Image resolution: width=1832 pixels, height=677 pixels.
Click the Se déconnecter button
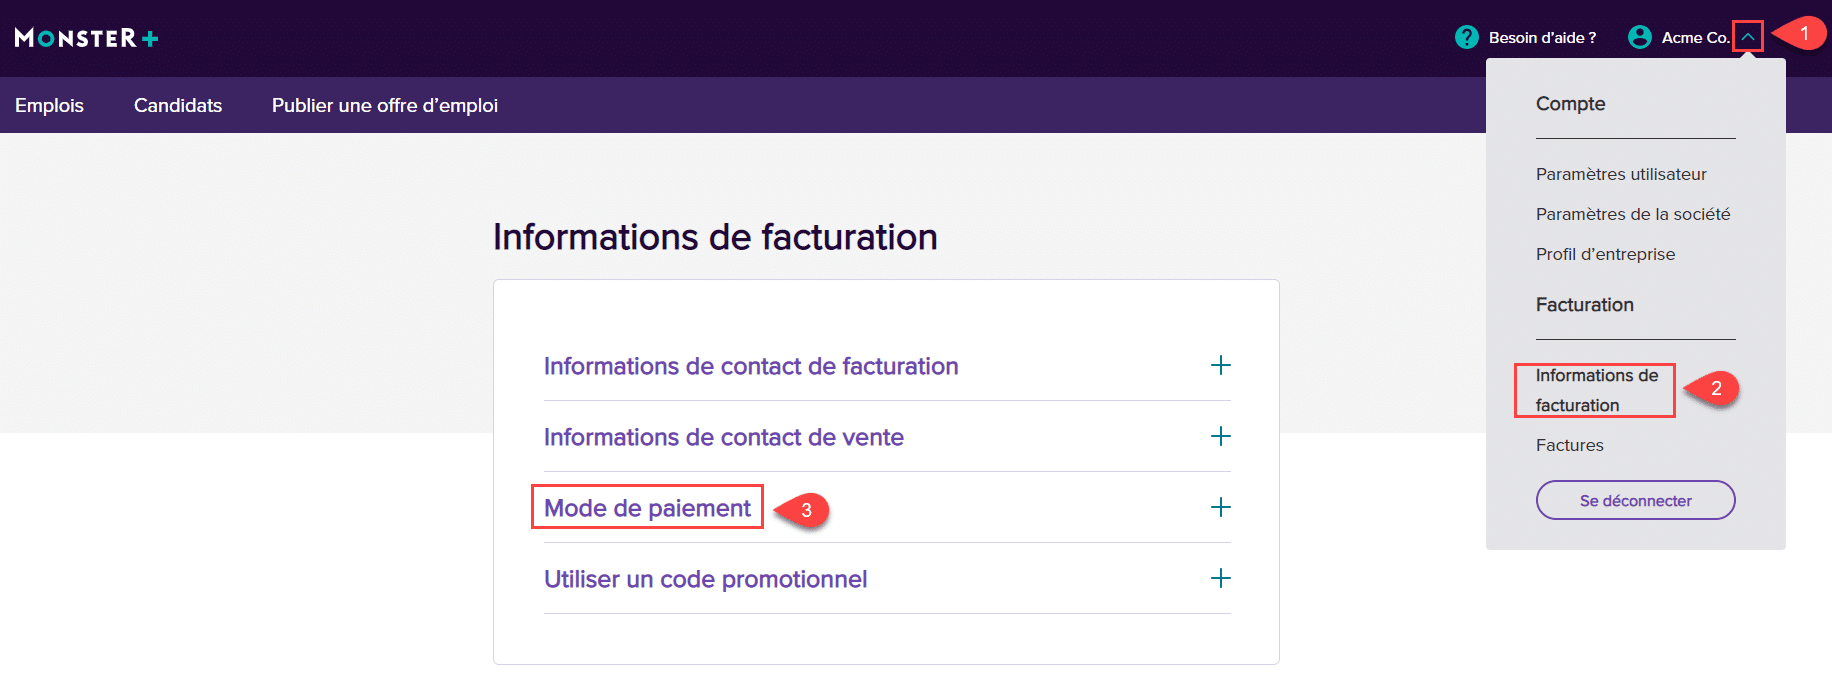click(x=1635, y=500)
